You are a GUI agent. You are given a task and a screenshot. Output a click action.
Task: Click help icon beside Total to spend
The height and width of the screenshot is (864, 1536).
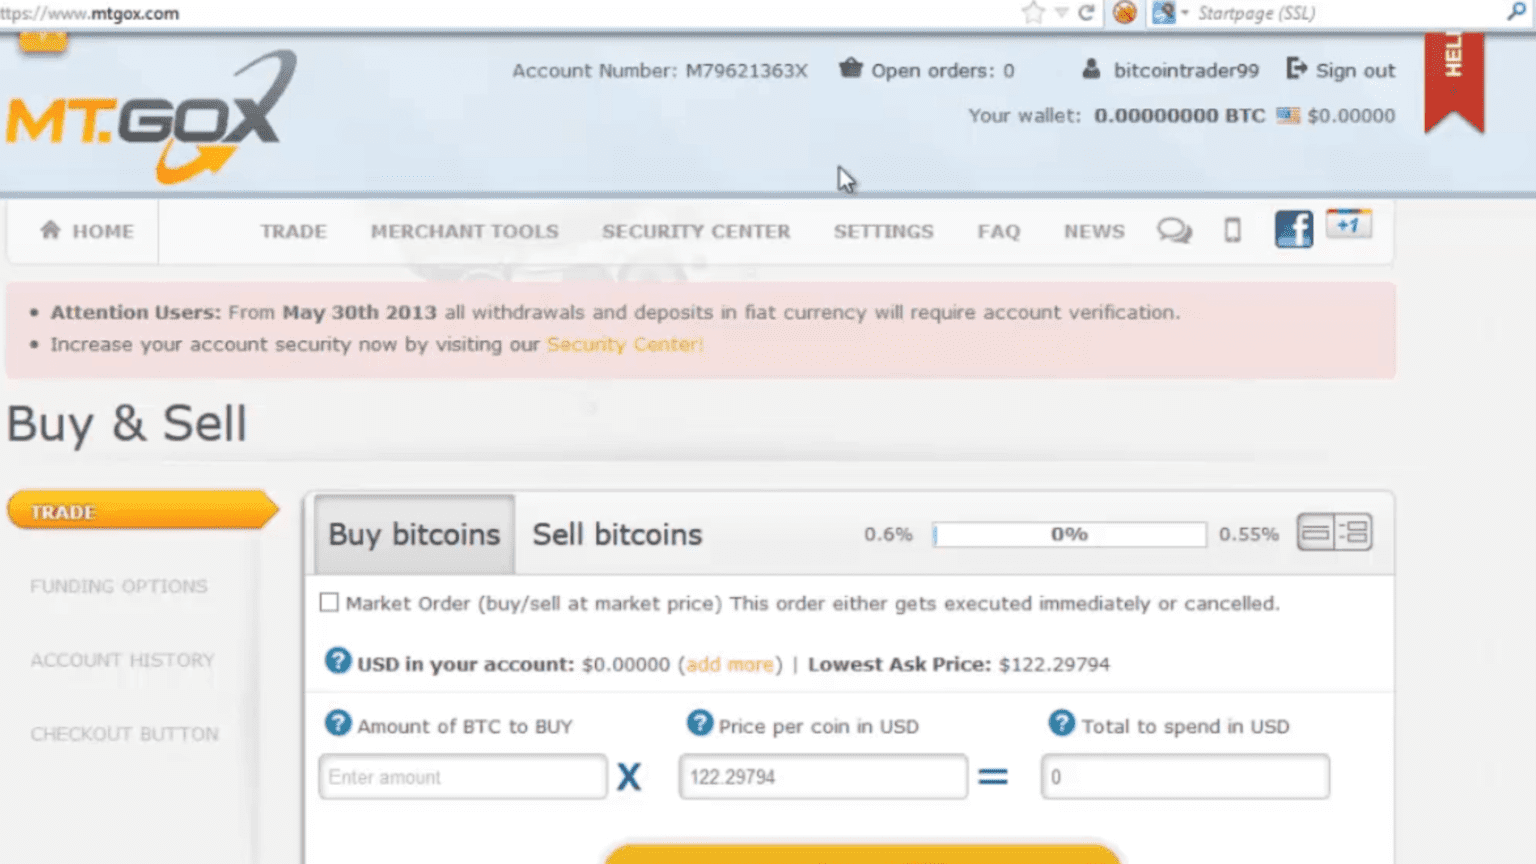1061,723
